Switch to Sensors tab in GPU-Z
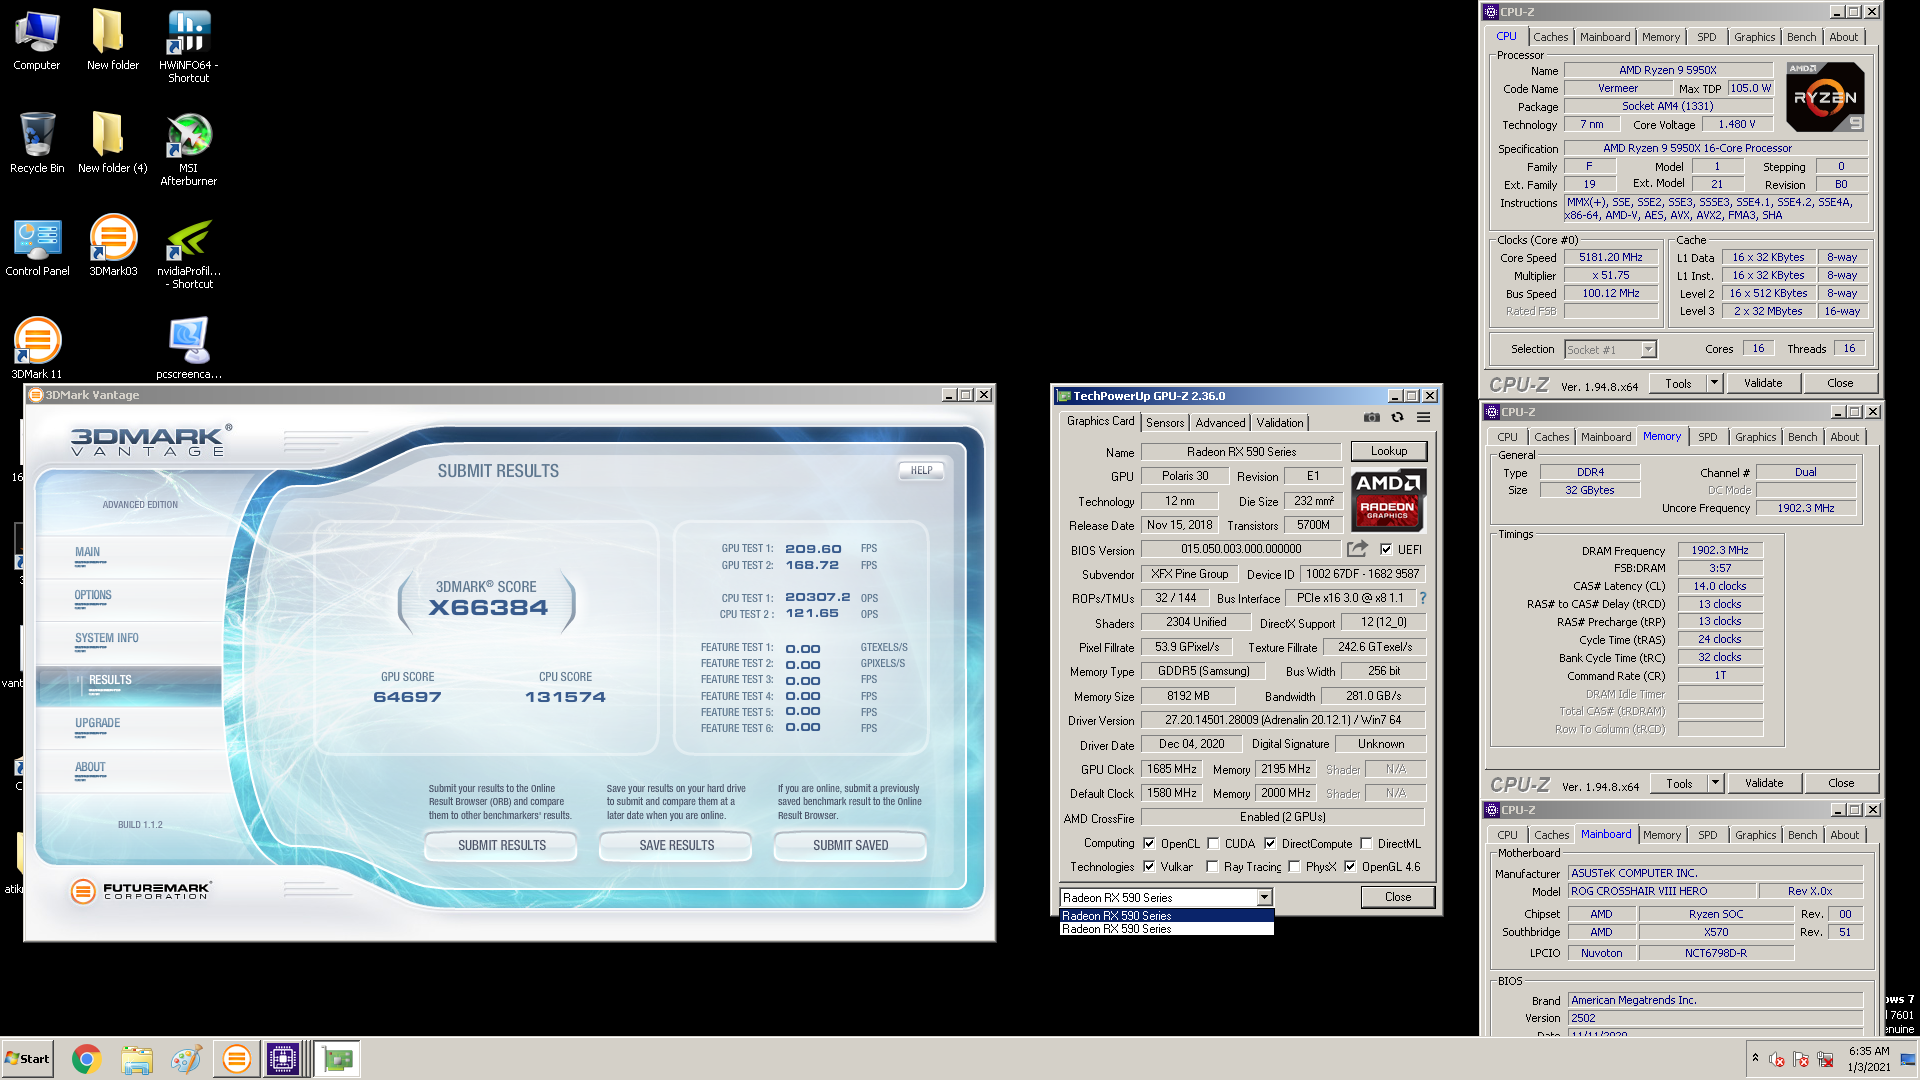 pyautogui.click(x=1164, y=423)
